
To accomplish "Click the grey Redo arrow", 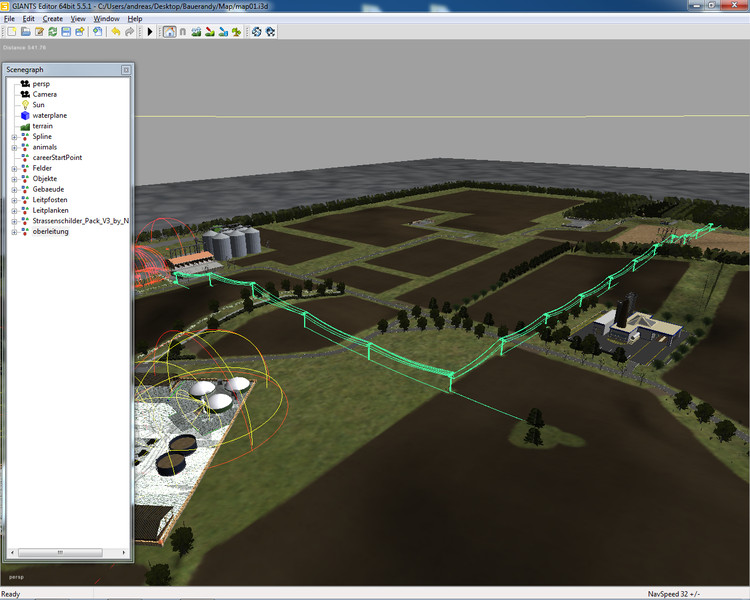I will tap(129, 32).
